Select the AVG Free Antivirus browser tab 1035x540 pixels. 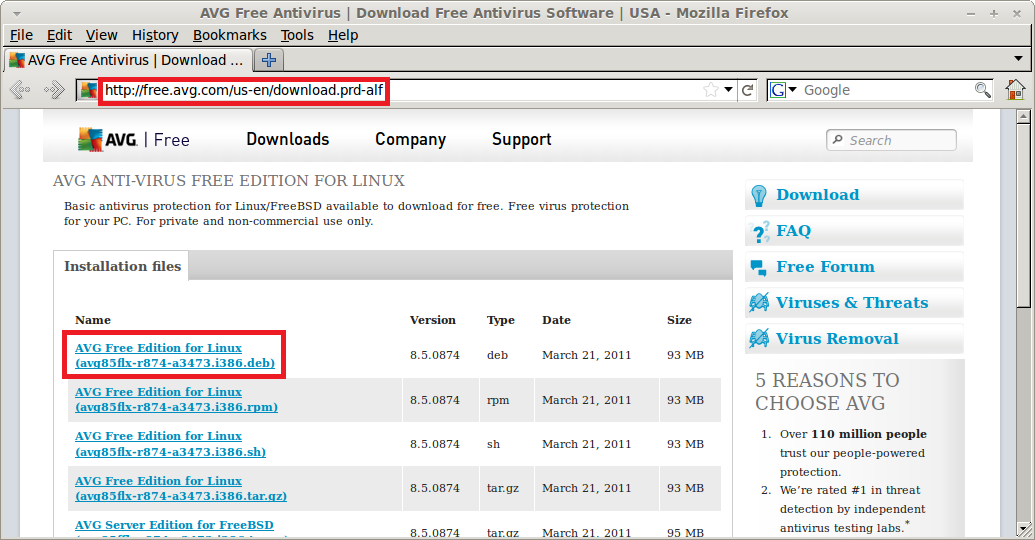(x=128, y=60)
